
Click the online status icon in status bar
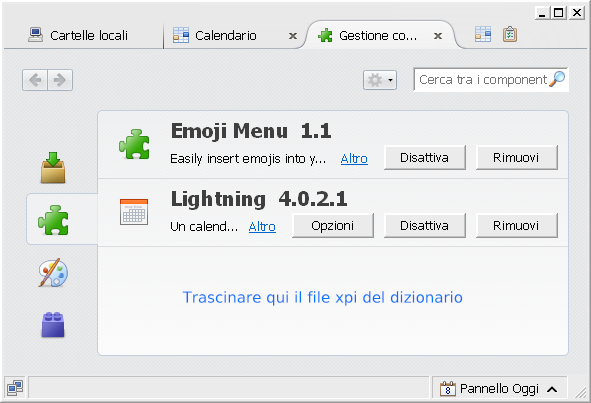(15, 388)
